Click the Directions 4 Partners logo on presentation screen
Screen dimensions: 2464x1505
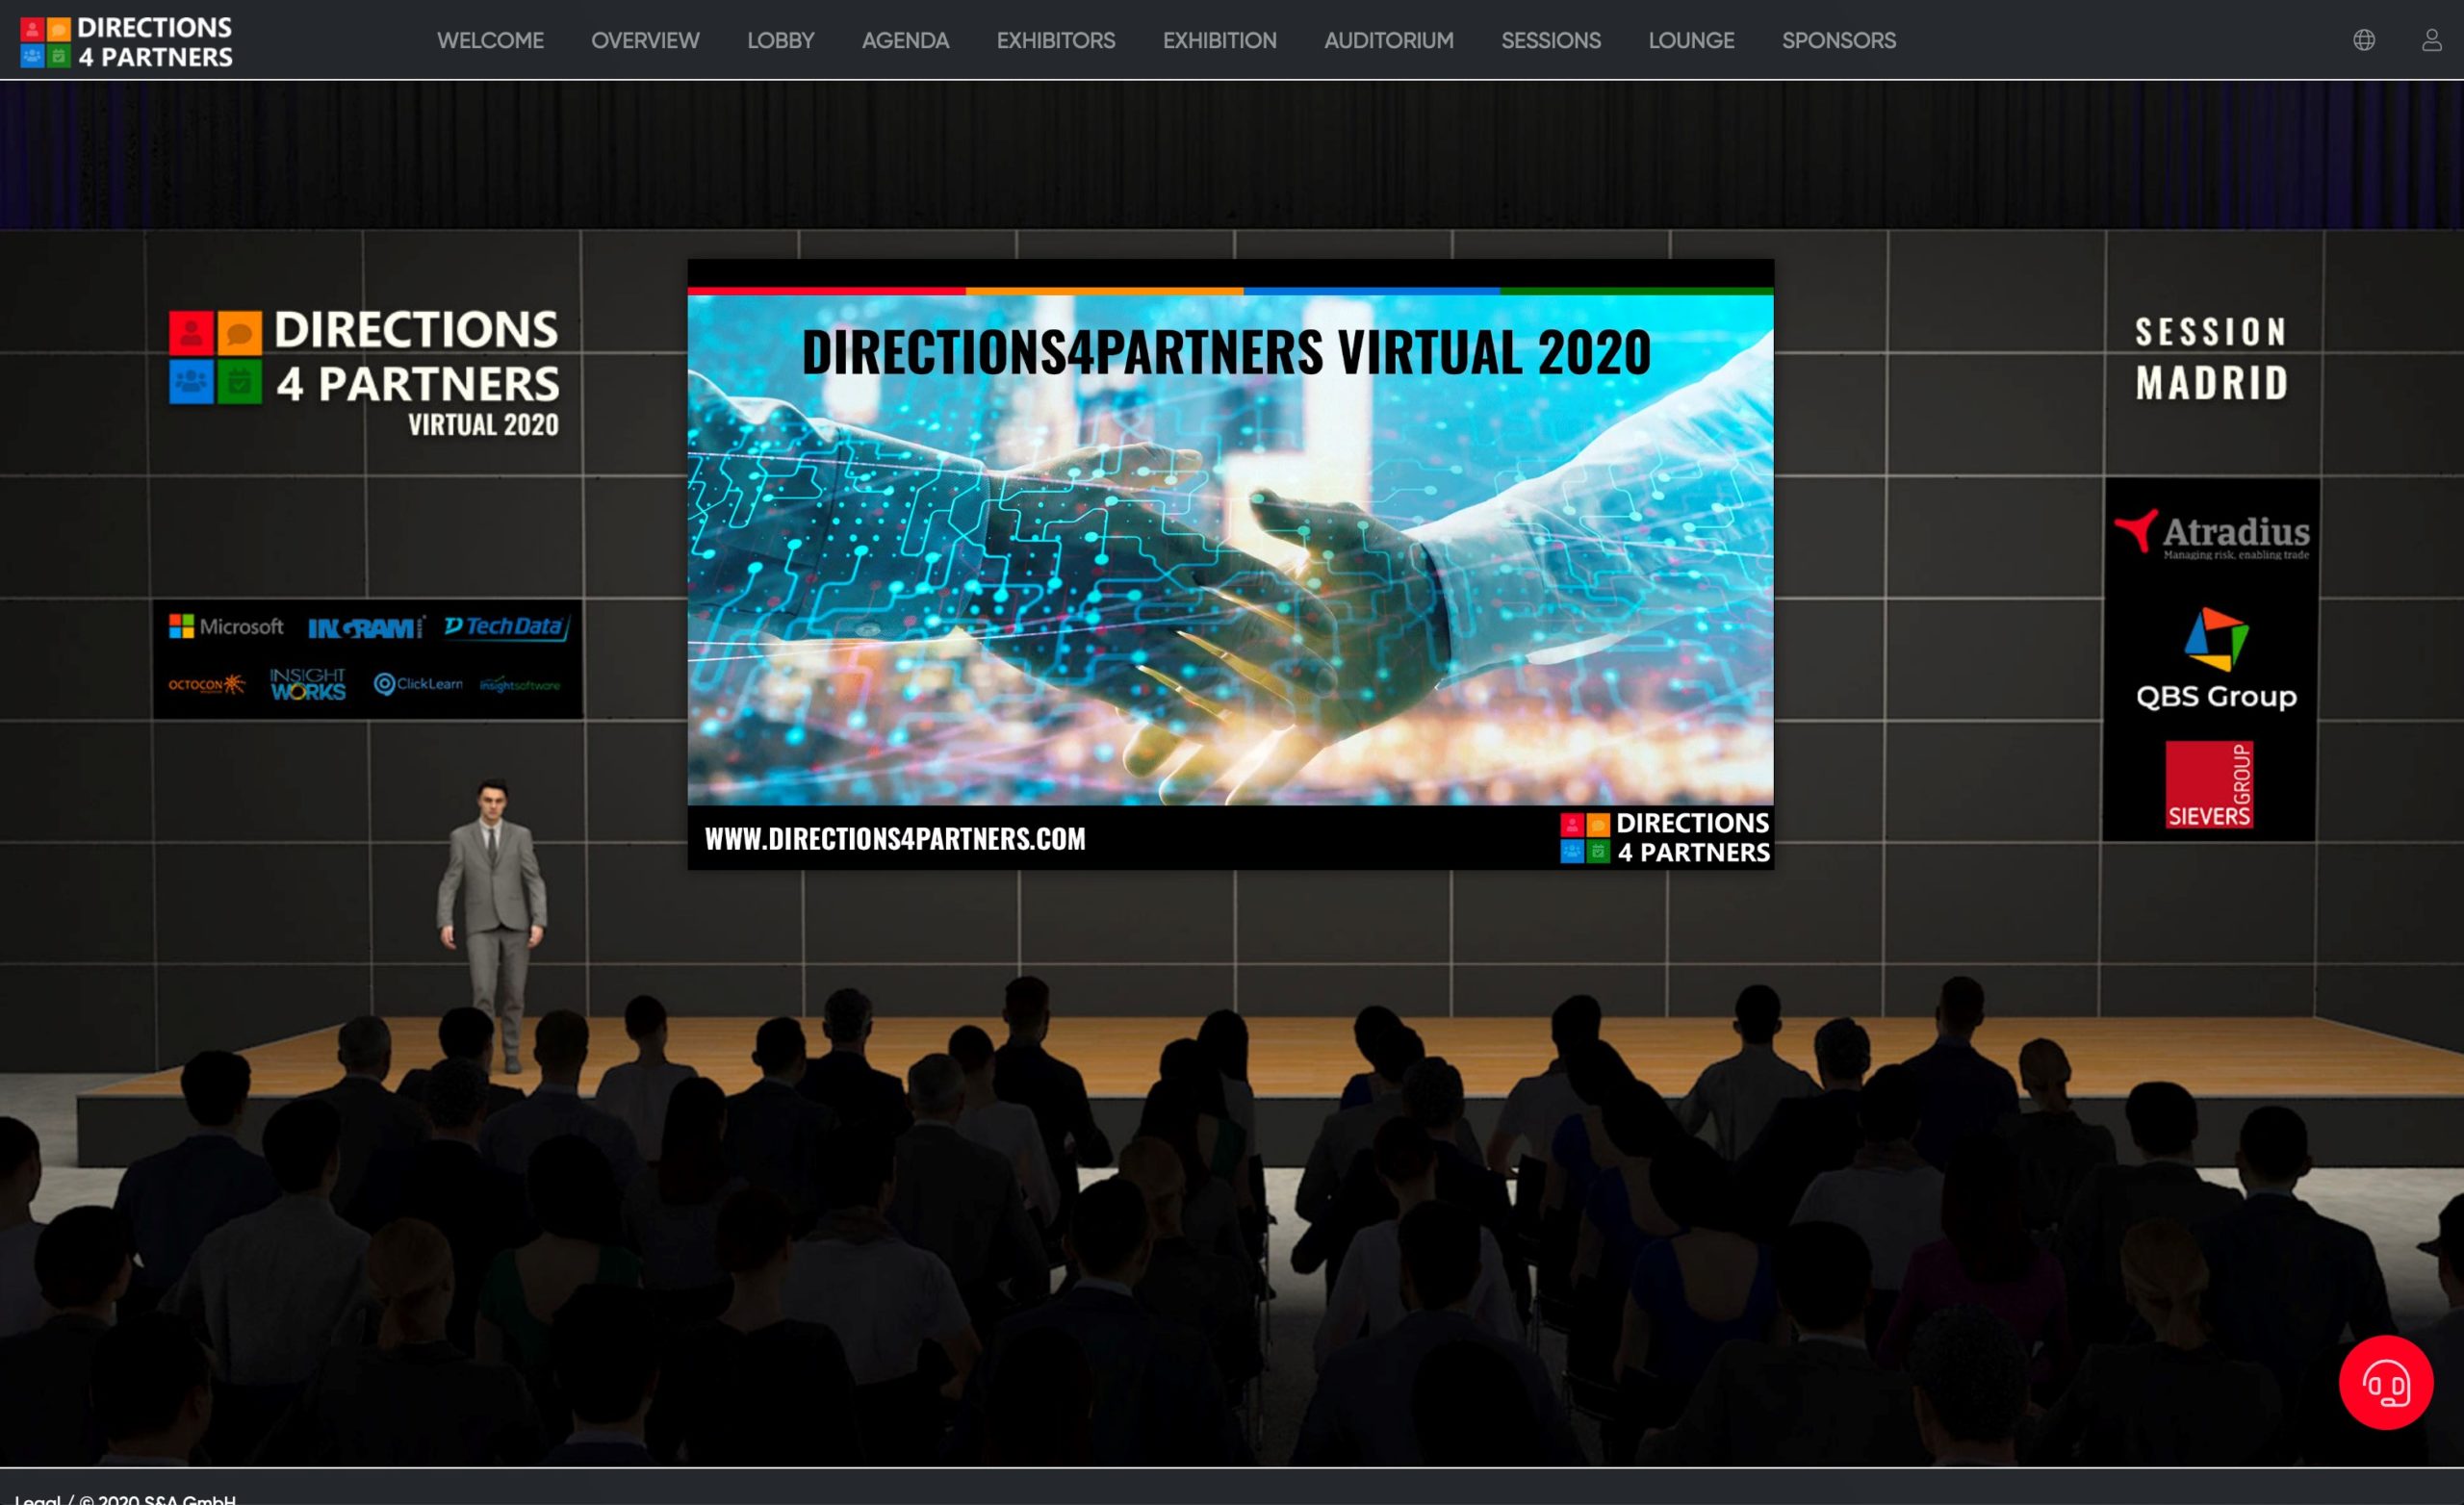1665,838
